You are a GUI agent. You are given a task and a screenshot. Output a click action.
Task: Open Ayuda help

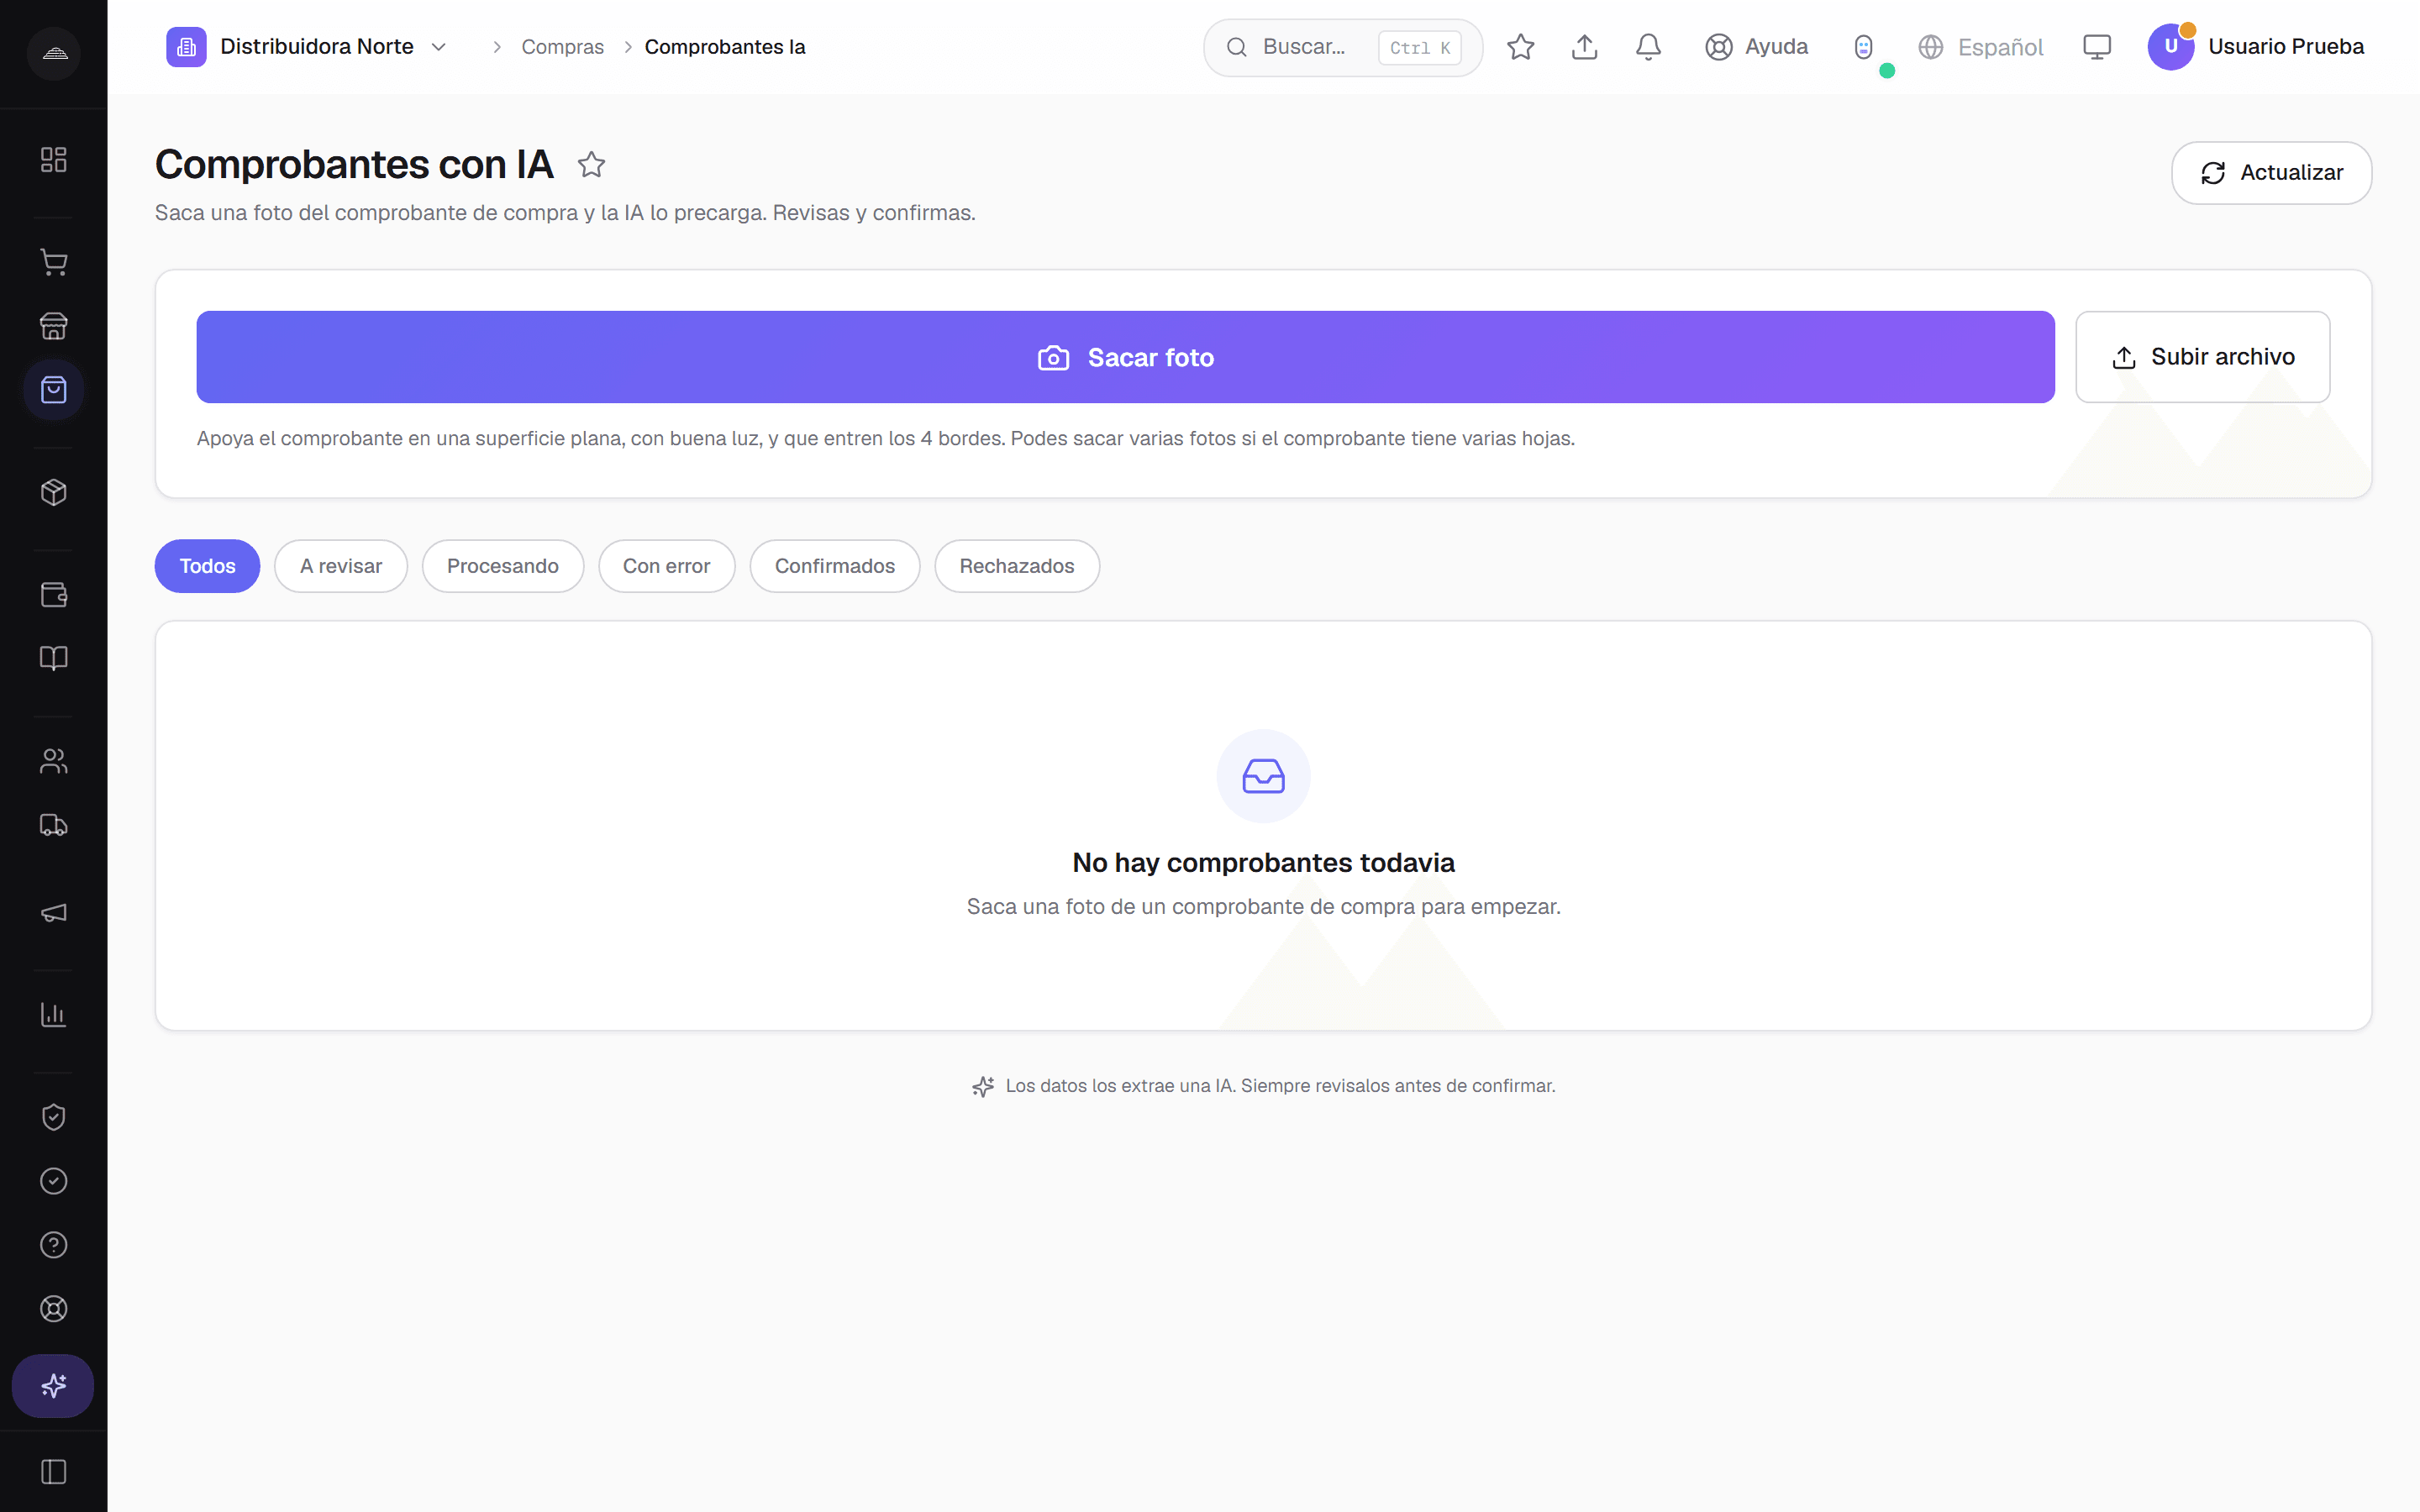pos(1756,47)
